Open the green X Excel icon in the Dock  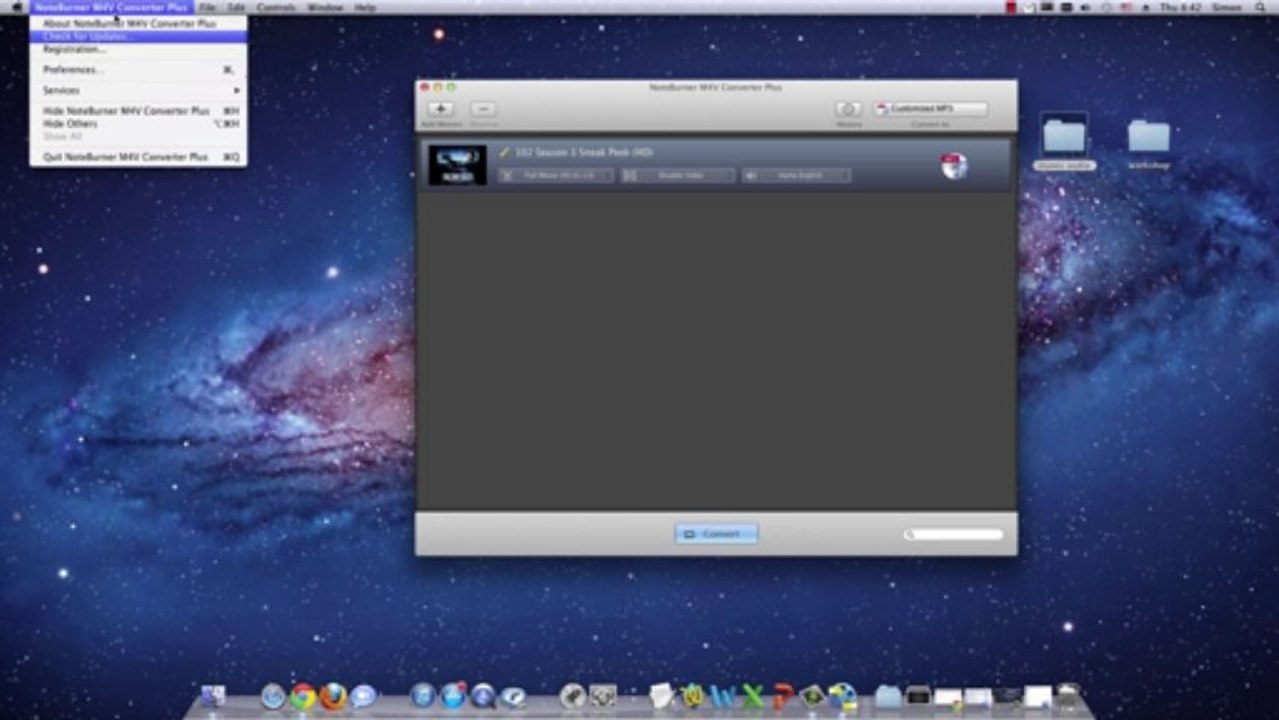point(752,696)
